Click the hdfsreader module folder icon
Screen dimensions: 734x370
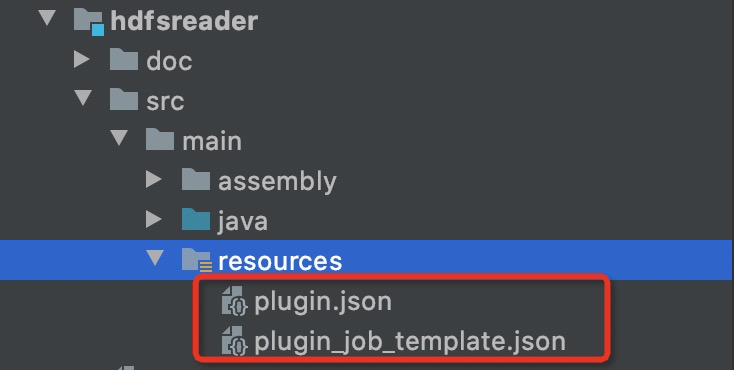[x=89, y=22]
